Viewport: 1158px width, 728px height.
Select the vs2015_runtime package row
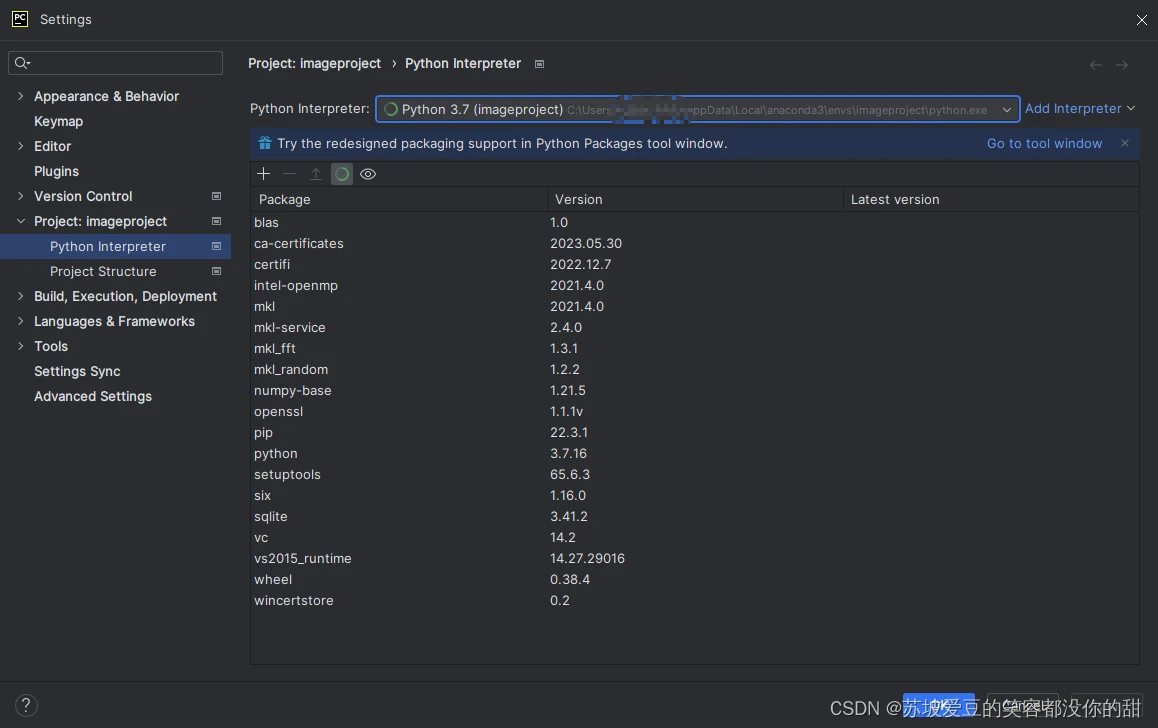point(695,559)
